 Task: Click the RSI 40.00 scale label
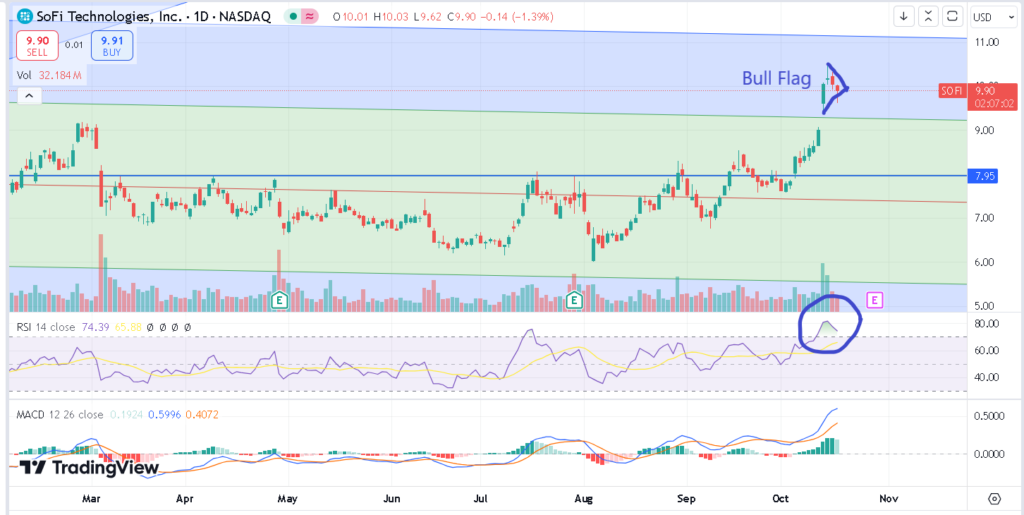tap(986, 377)
